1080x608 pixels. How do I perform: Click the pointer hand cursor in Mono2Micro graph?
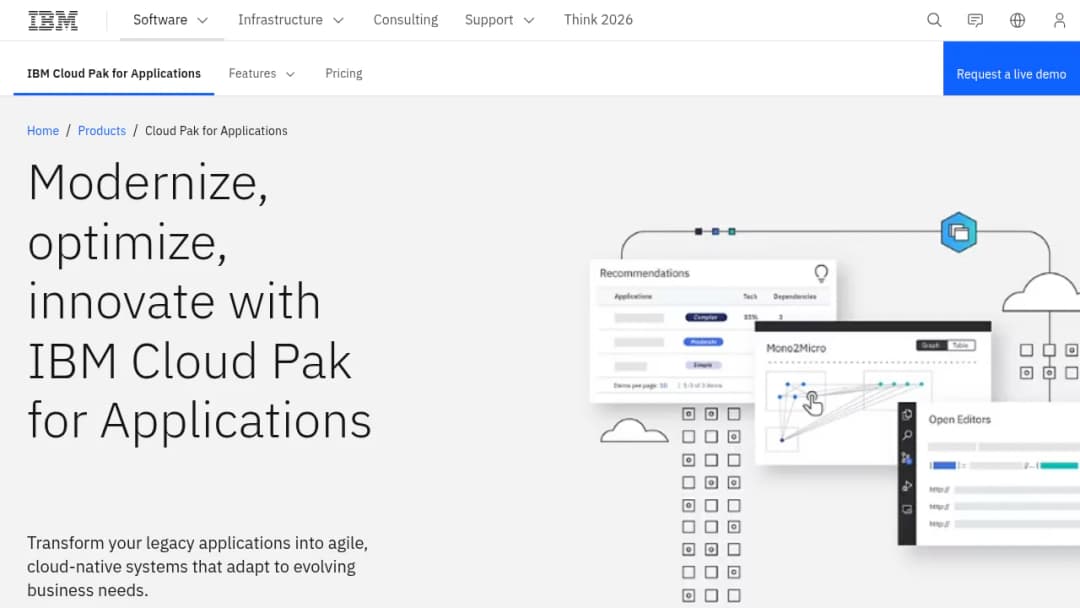coord(813,403)
